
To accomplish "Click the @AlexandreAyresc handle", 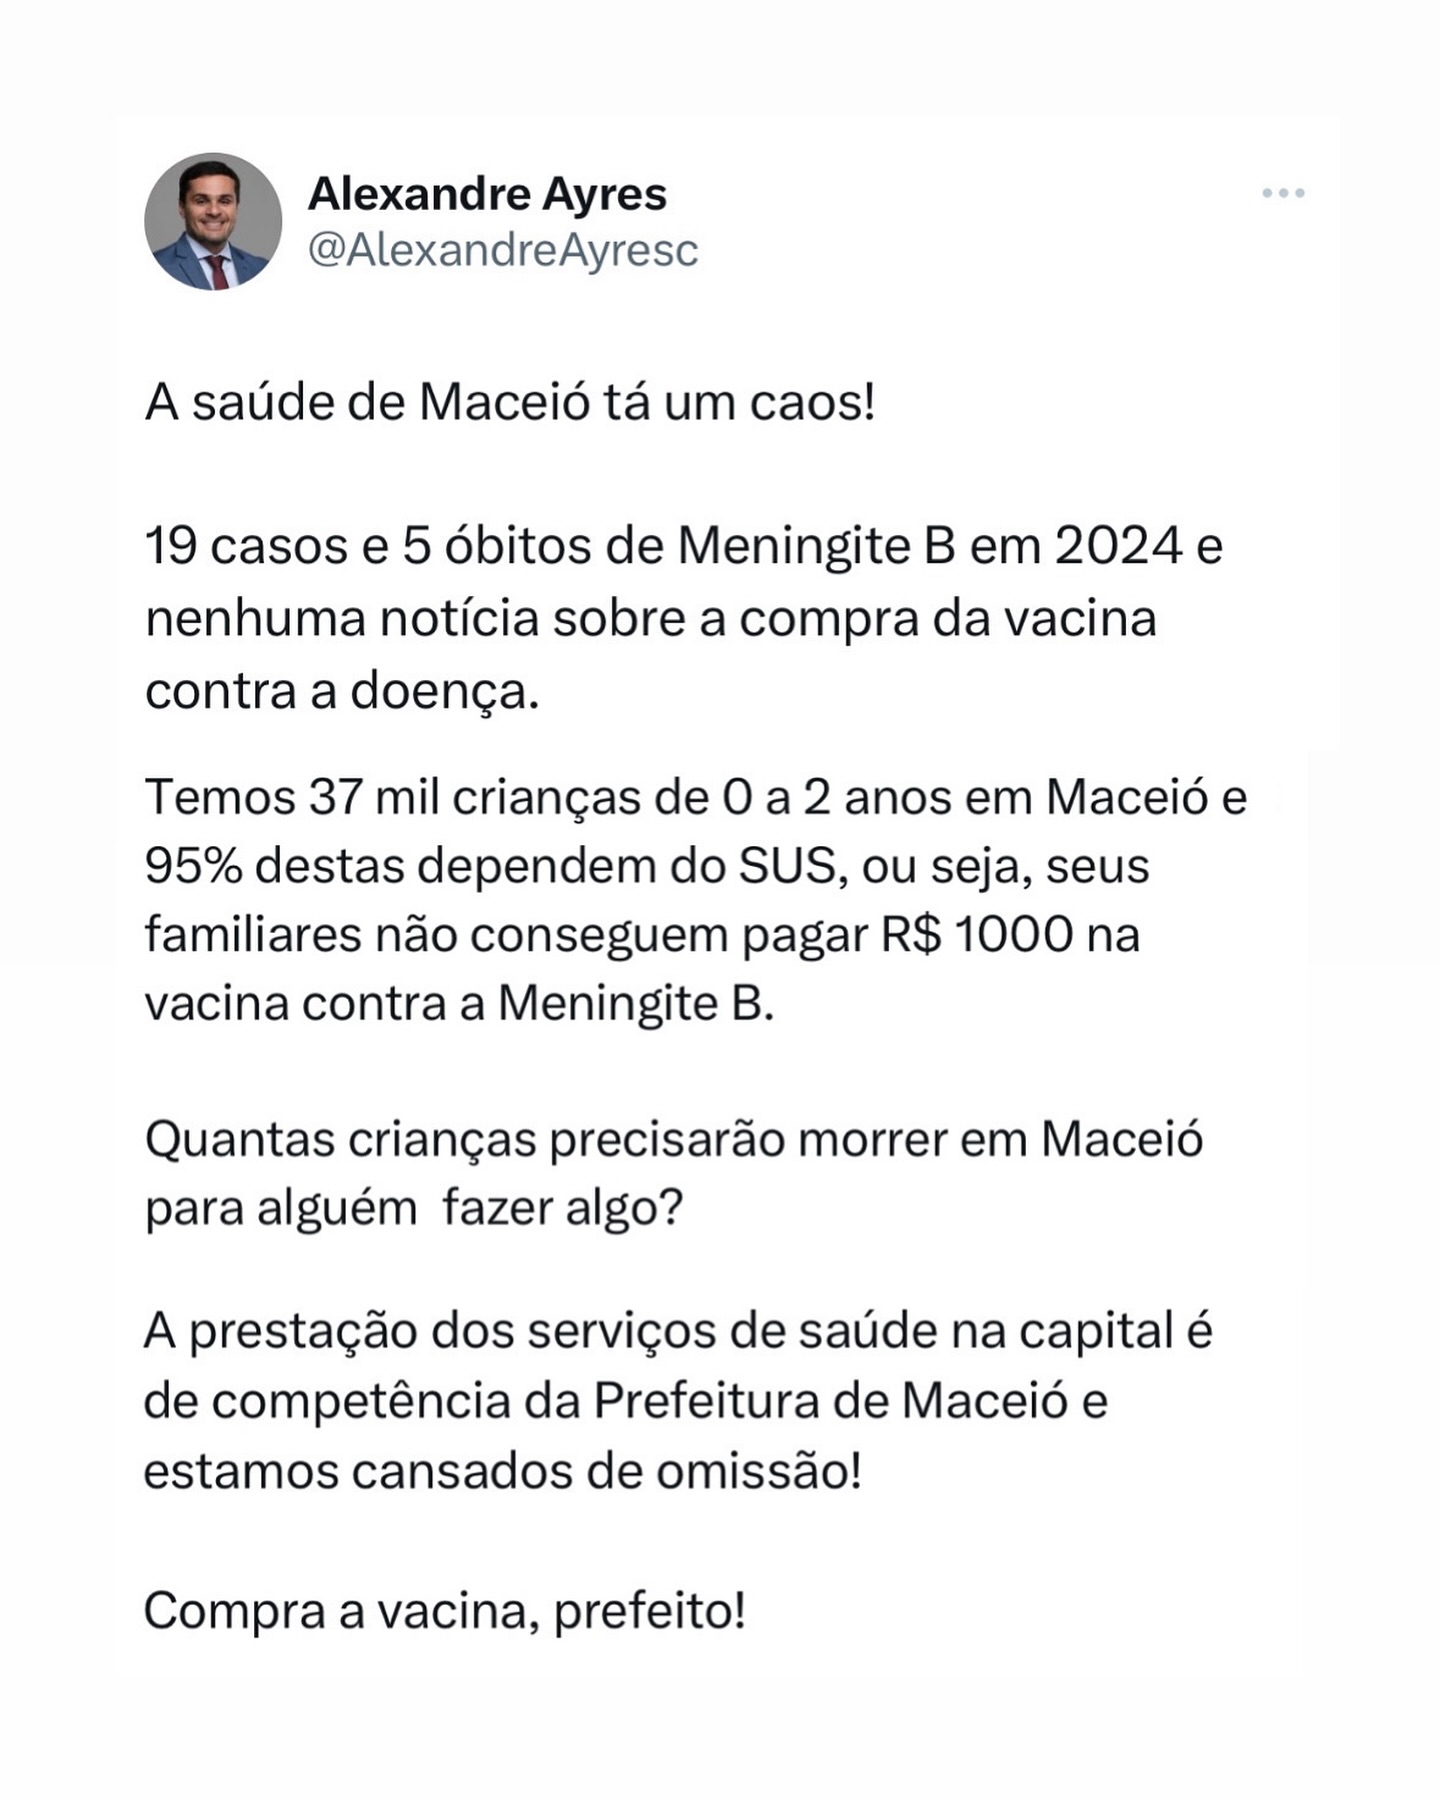I will tap(503, 250).
